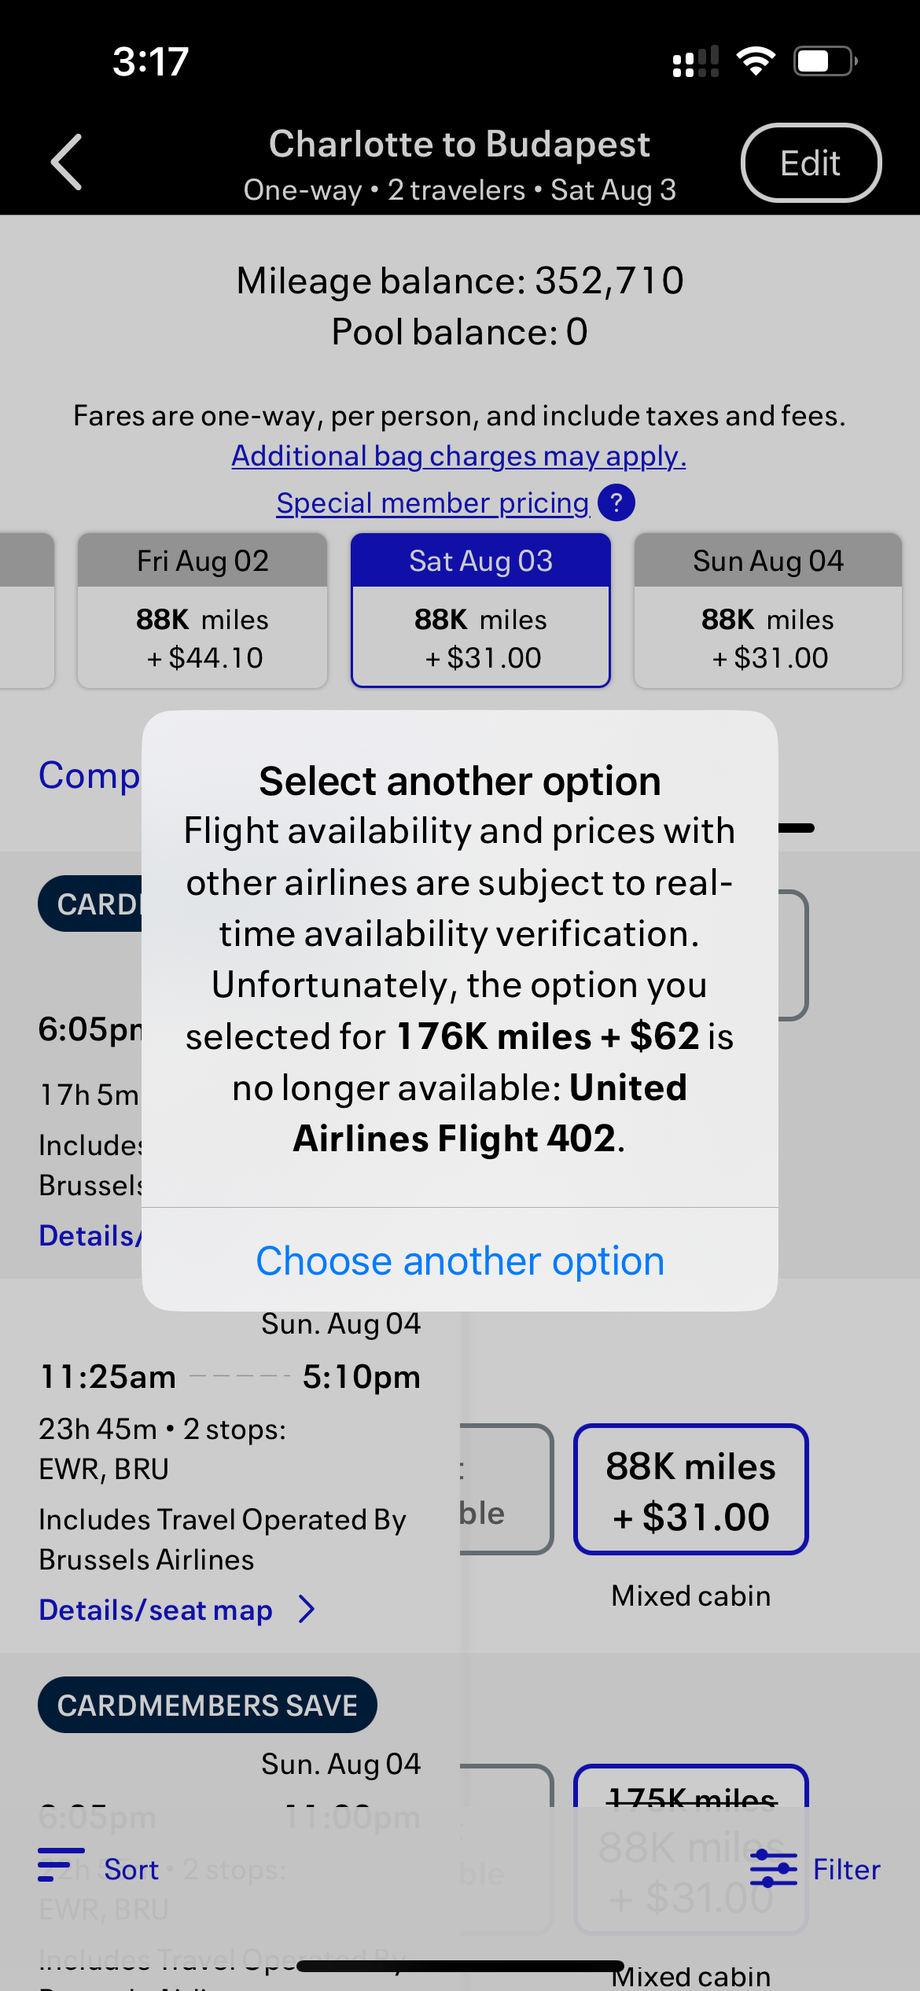Tap the back arrow icon

click(x=67, y=162)
